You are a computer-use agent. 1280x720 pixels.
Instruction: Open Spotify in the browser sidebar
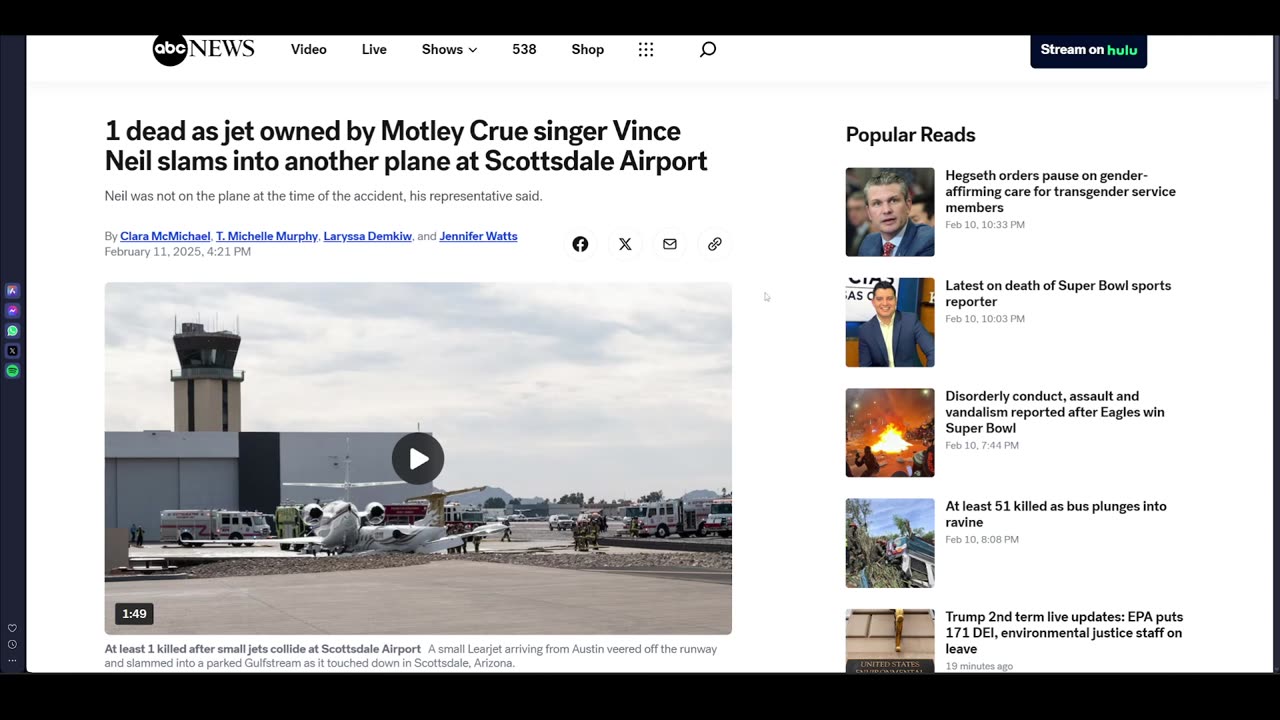click(x=12, y=371)
